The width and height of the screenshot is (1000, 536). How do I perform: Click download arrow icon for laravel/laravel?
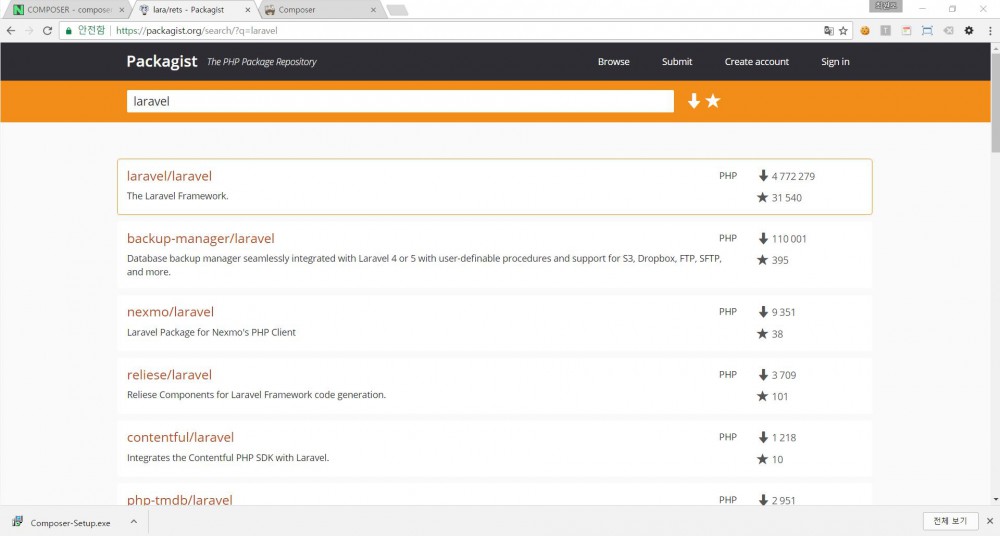(x=763, y=175)
